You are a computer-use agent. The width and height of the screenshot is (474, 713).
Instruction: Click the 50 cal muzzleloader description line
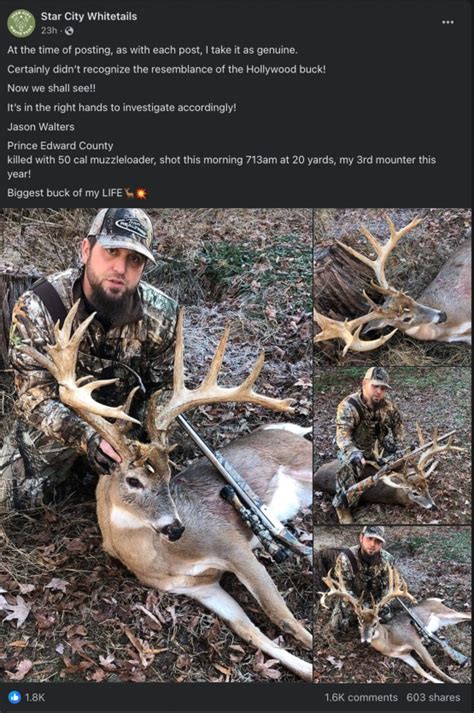222,167
